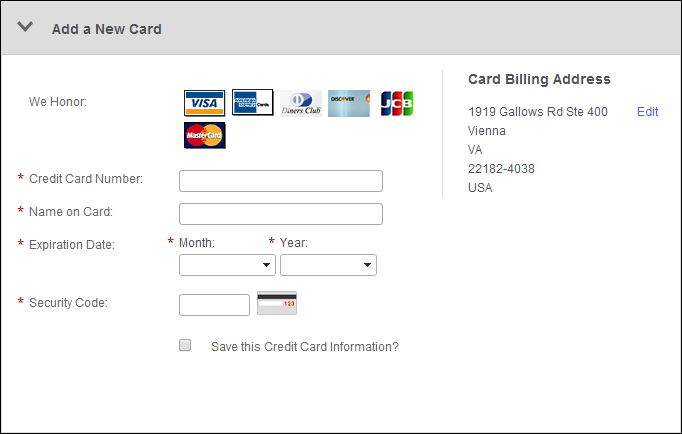Click the Add a New Card header
Image resolution: width=682 pixels, height=434 pixels.
pos(107,29)
